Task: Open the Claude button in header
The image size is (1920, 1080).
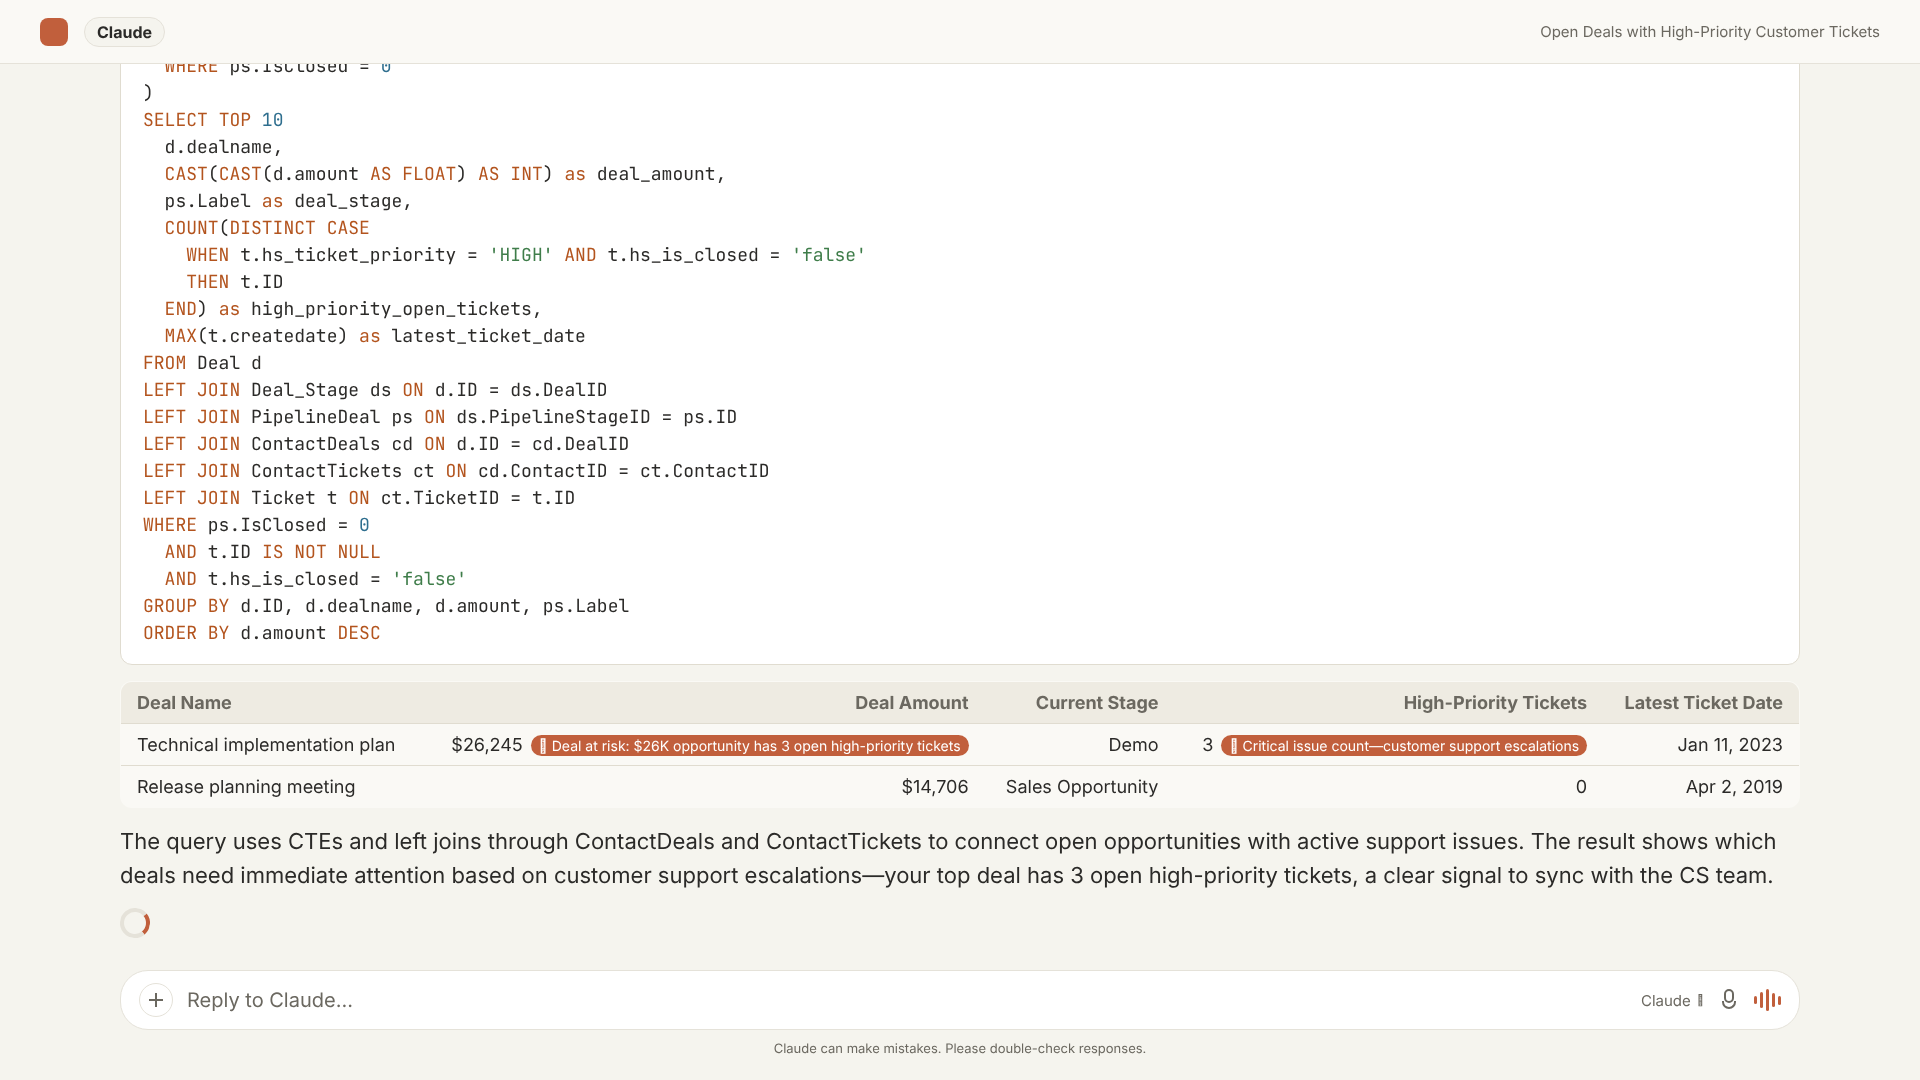Action: coord(124,32)
